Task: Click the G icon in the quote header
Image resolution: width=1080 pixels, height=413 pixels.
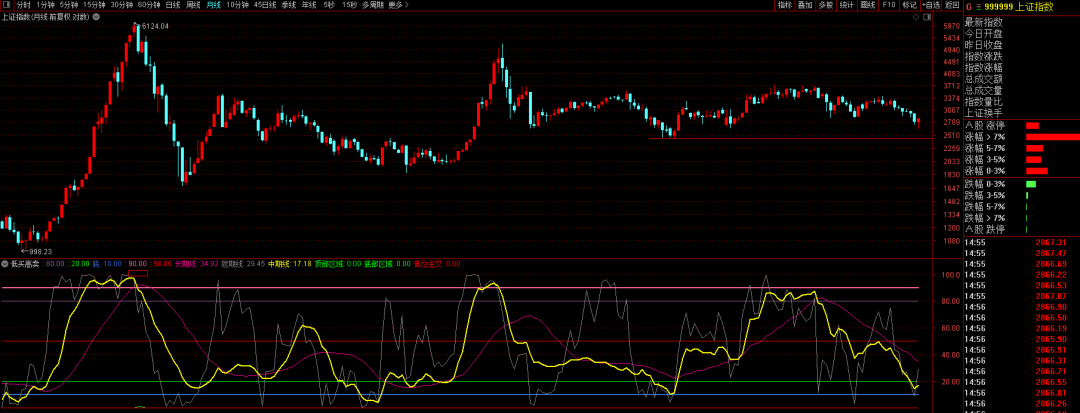Action: 967,6
